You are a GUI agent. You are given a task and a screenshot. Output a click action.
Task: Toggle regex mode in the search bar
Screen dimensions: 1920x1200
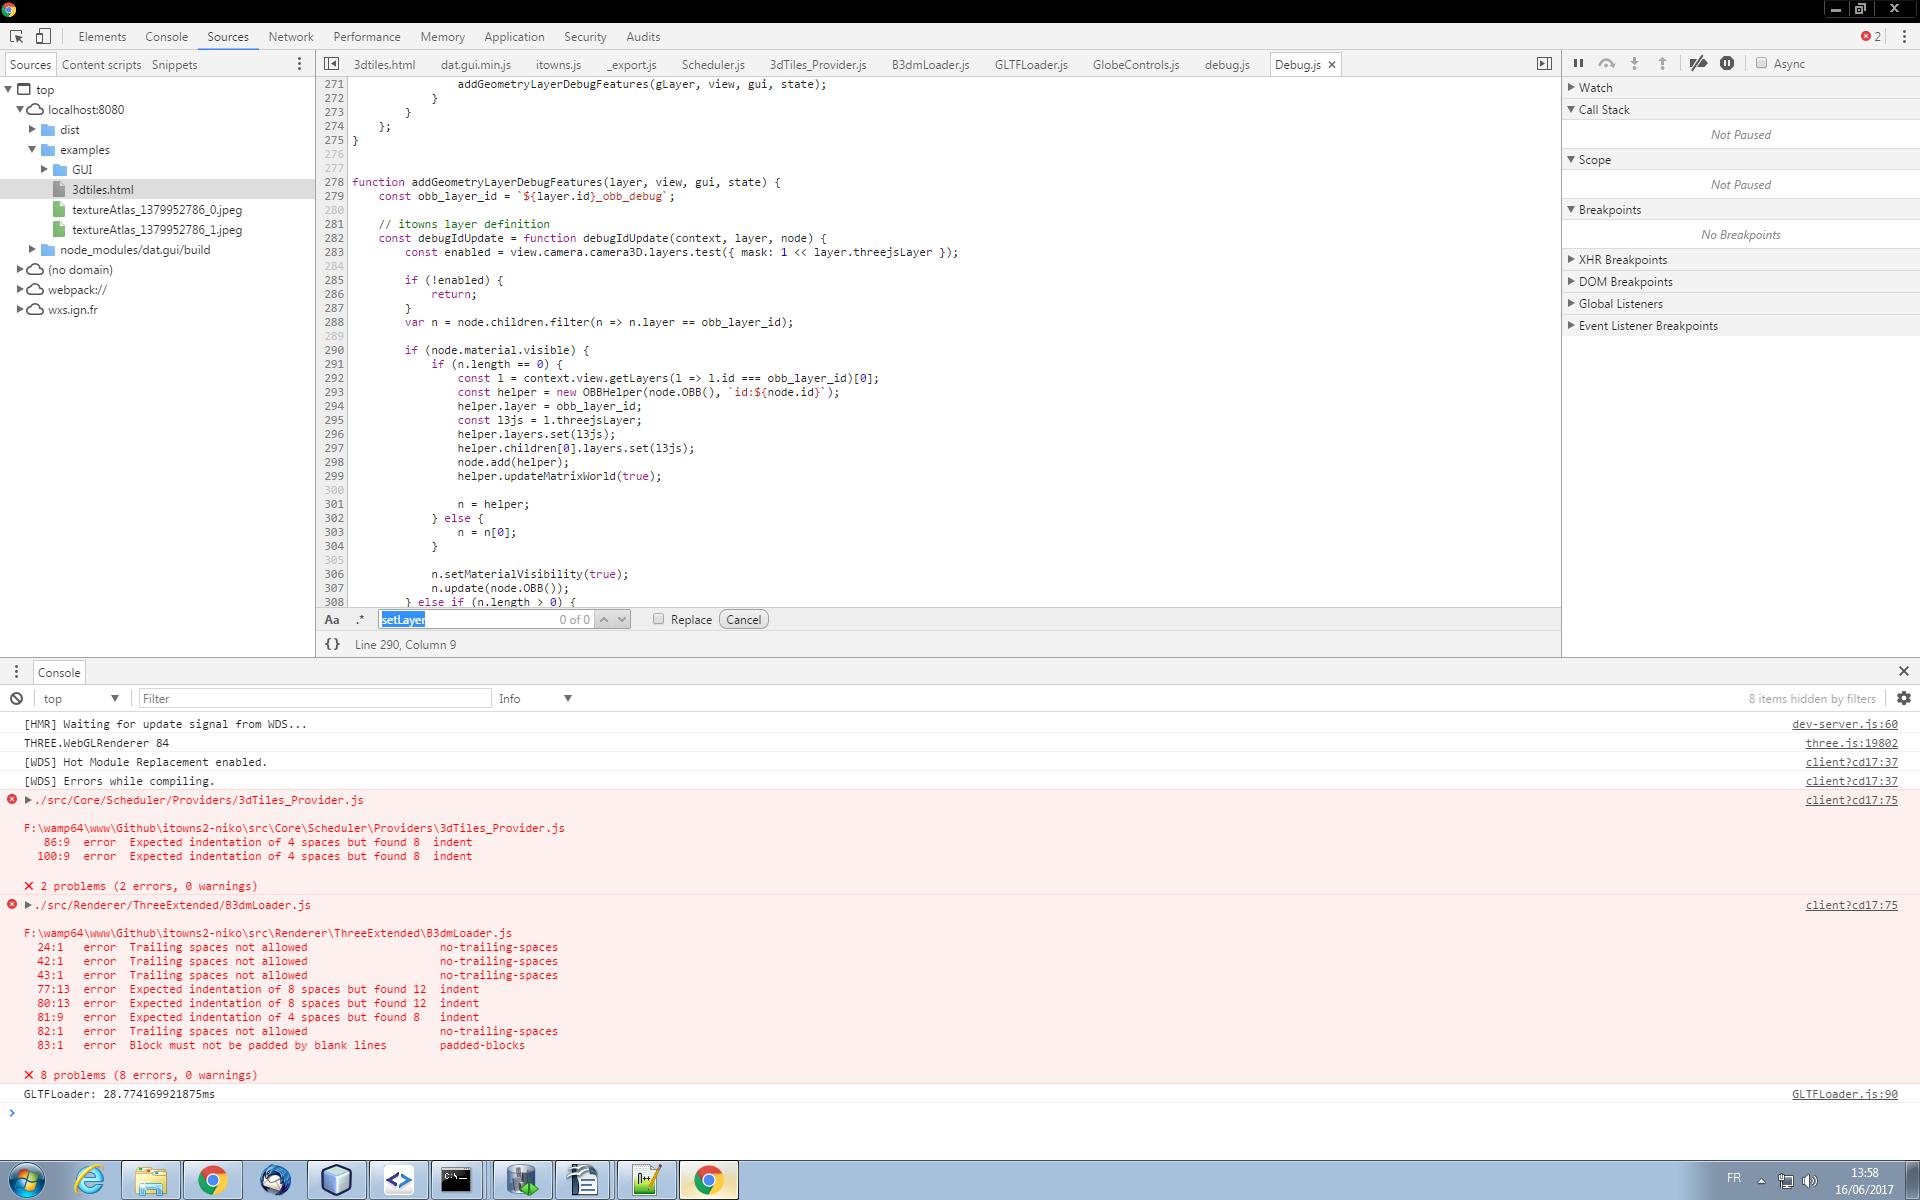coord(360,619)
